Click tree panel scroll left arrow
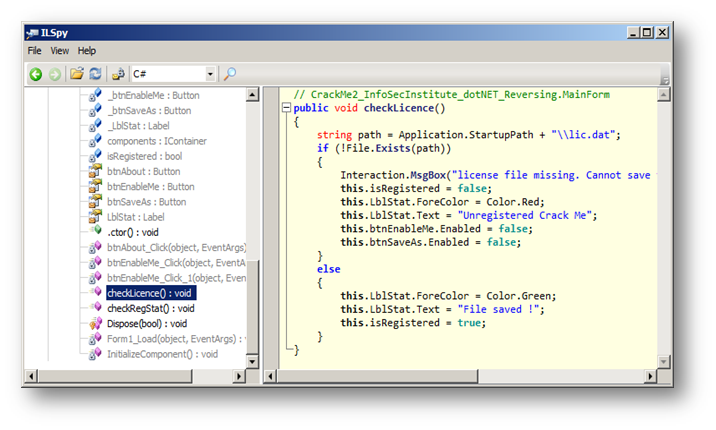Image resolution: width=716 pixels, height=430 pixels. click(x=31, y=376)
